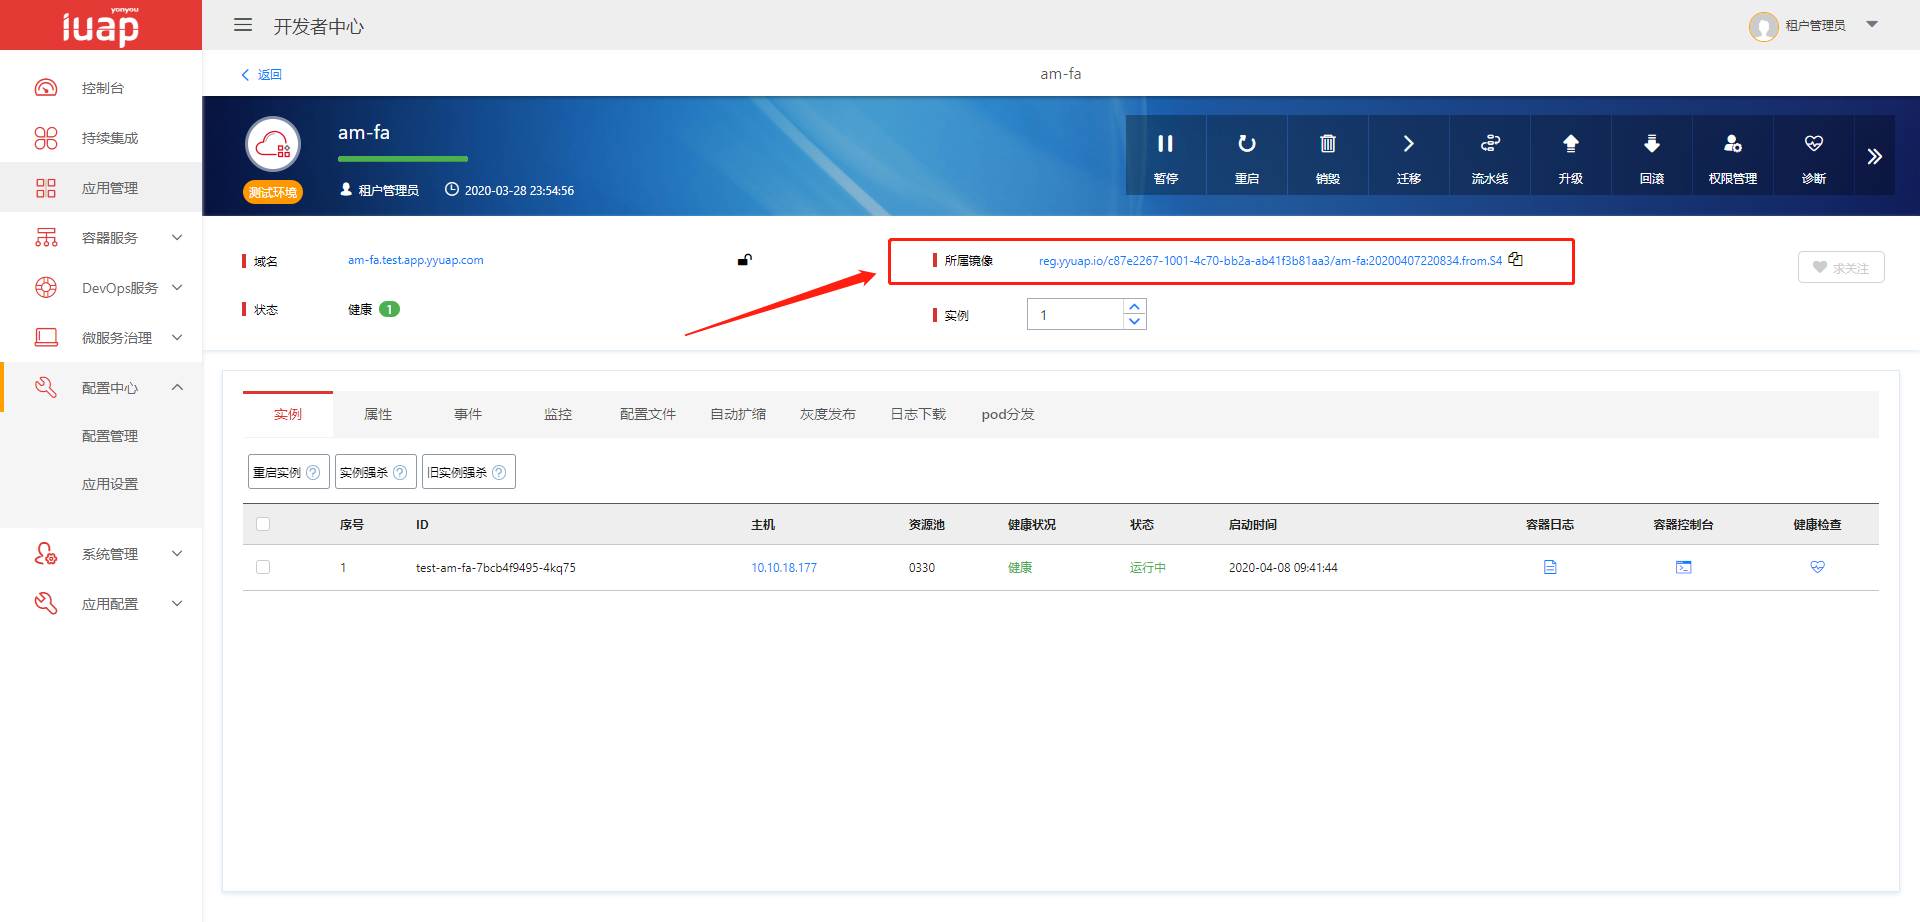
Task: Open host link 10.10.18.177
Action: (x=784, y=568)
